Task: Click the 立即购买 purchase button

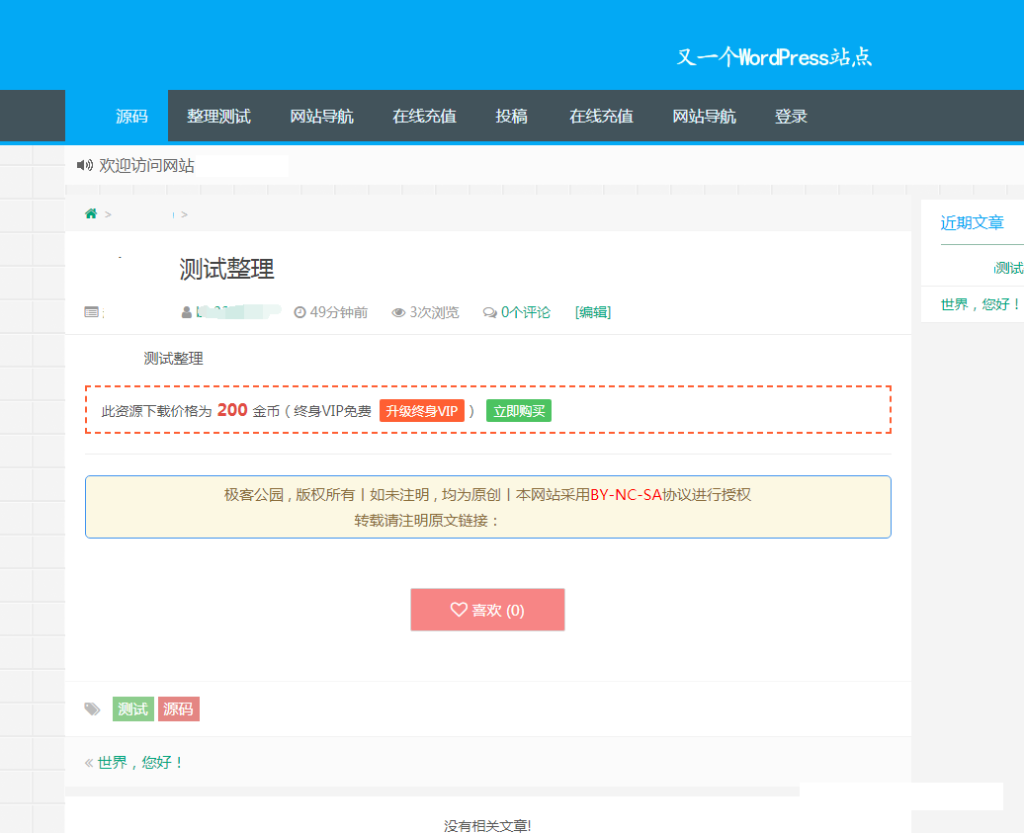Action: 519,410
